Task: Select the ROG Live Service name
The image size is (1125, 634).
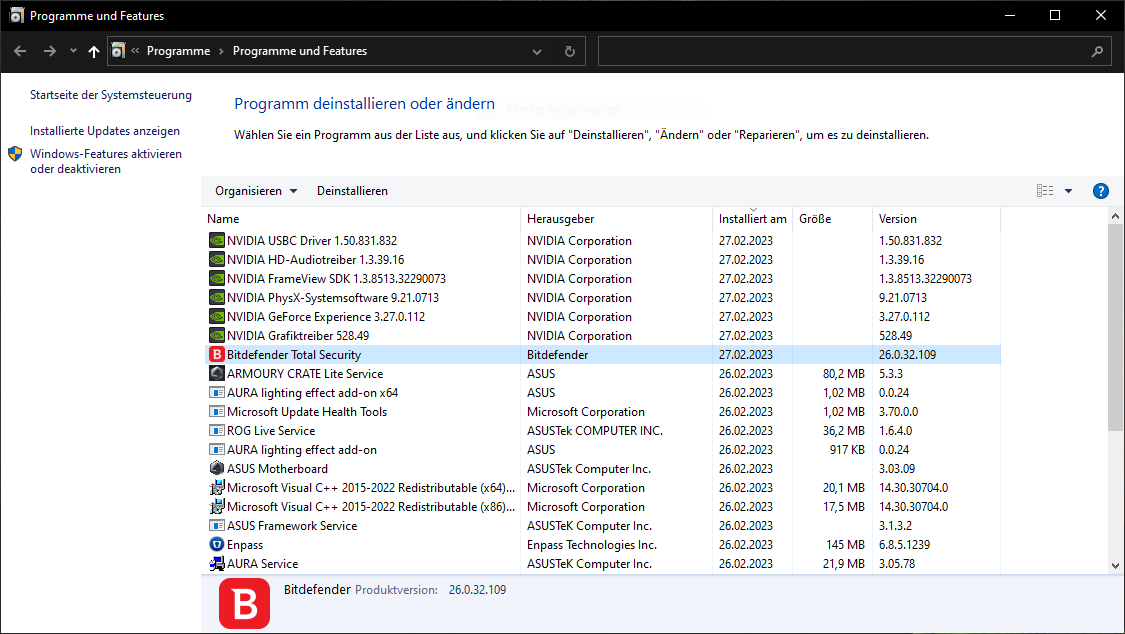Action: coord(271,430)
